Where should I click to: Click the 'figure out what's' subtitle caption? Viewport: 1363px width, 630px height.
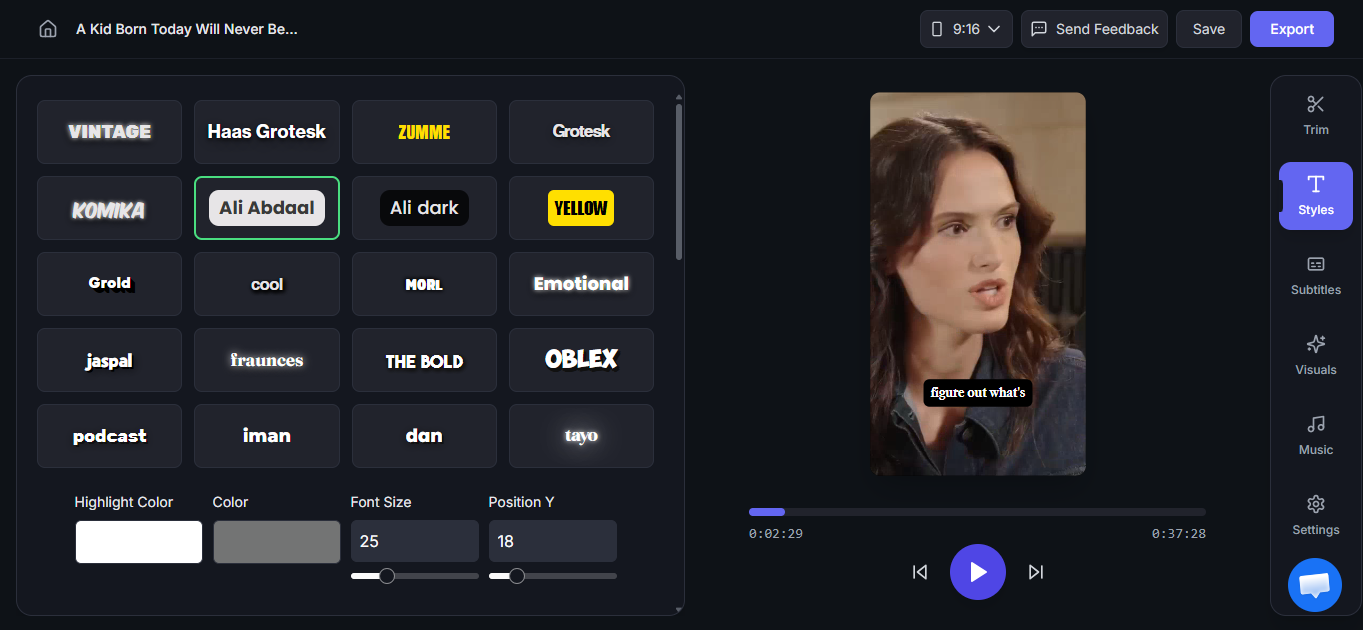click(978, 393)
